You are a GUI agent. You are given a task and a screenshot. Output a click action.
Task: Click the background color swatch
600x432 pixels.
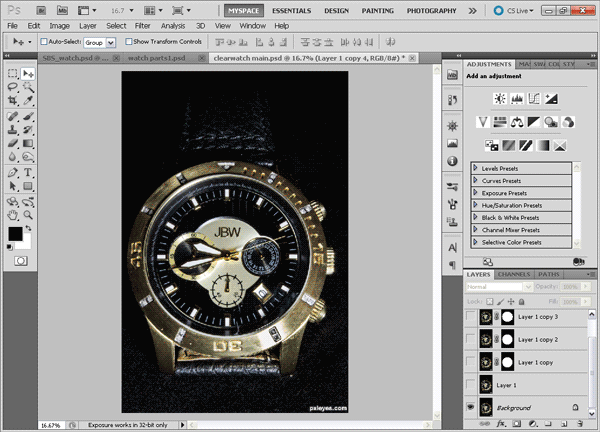(x=25, y=244)
